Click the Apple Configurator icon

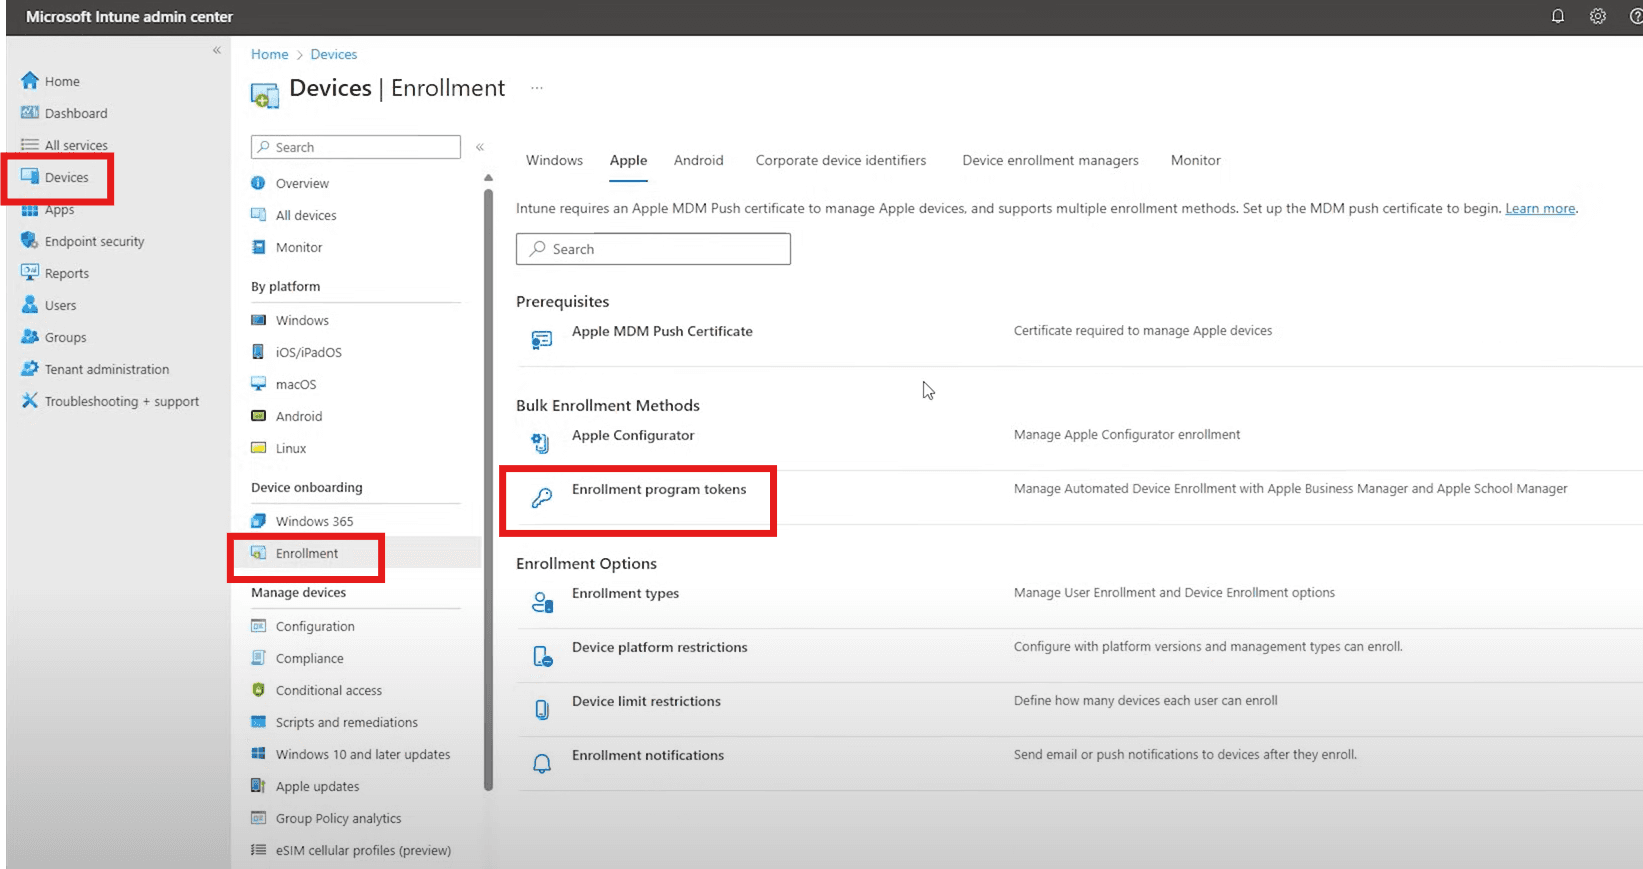pos(541,443)
